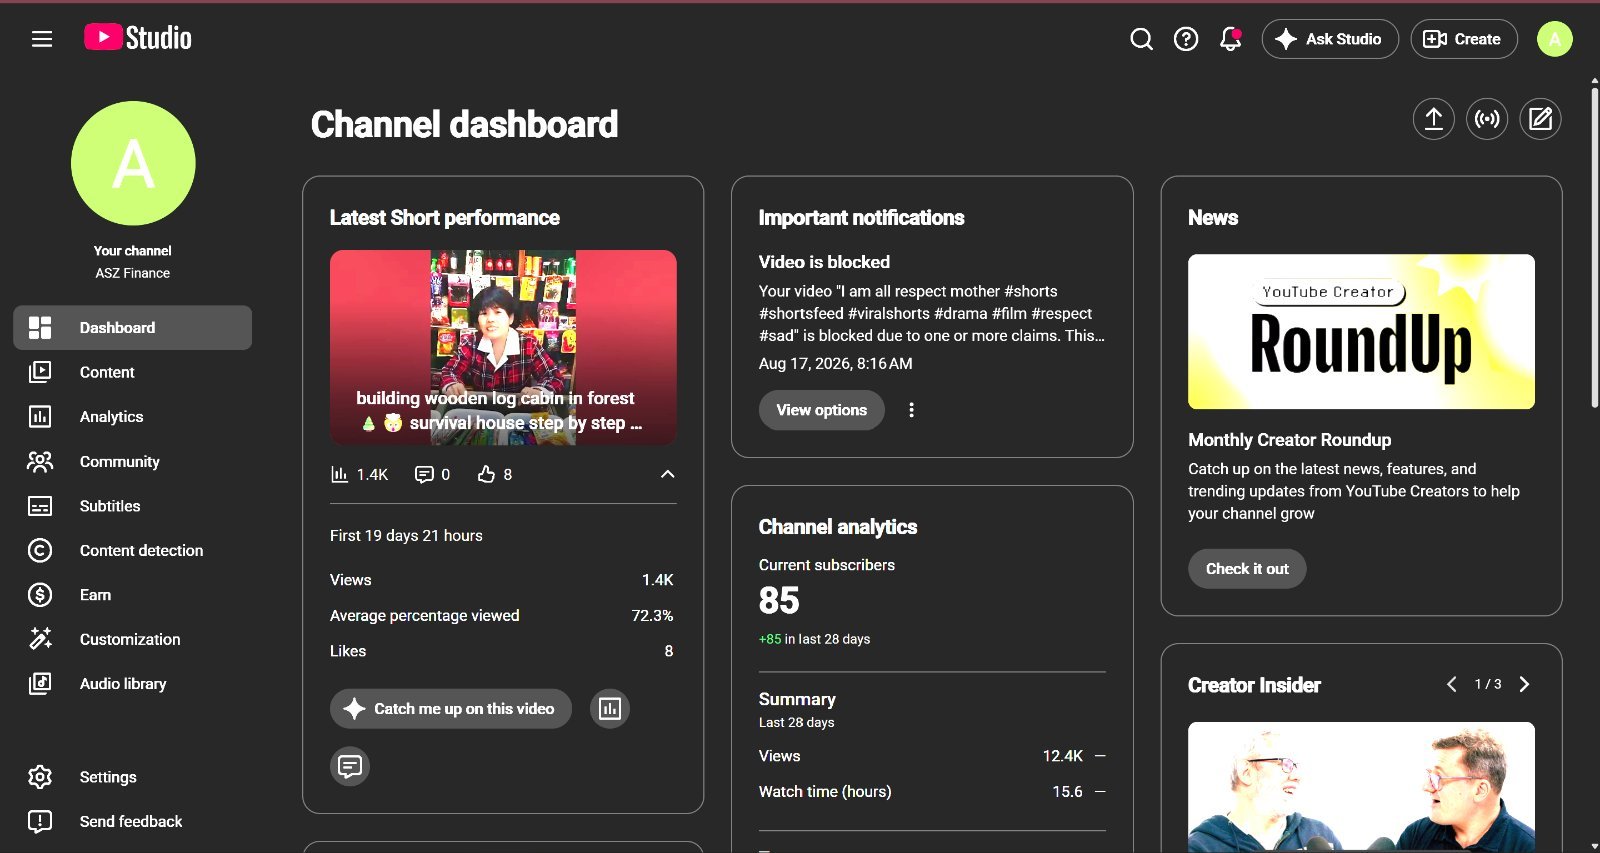Go to previous Creator Insider item
The image size is (1600, 853).
click(x=1452, y=684)
